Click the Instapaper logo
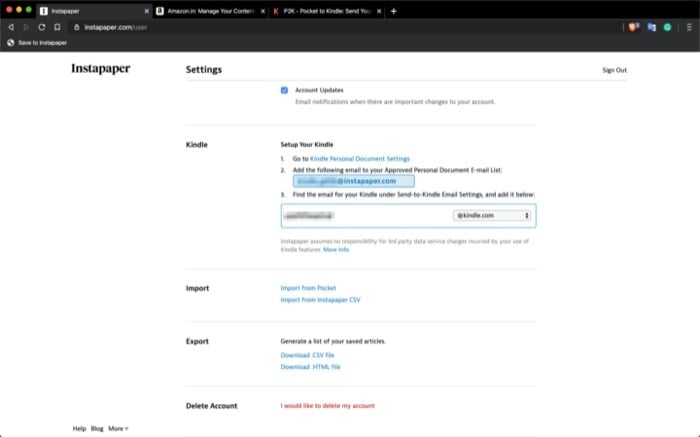The image size is (700, 437). (101, 68)
